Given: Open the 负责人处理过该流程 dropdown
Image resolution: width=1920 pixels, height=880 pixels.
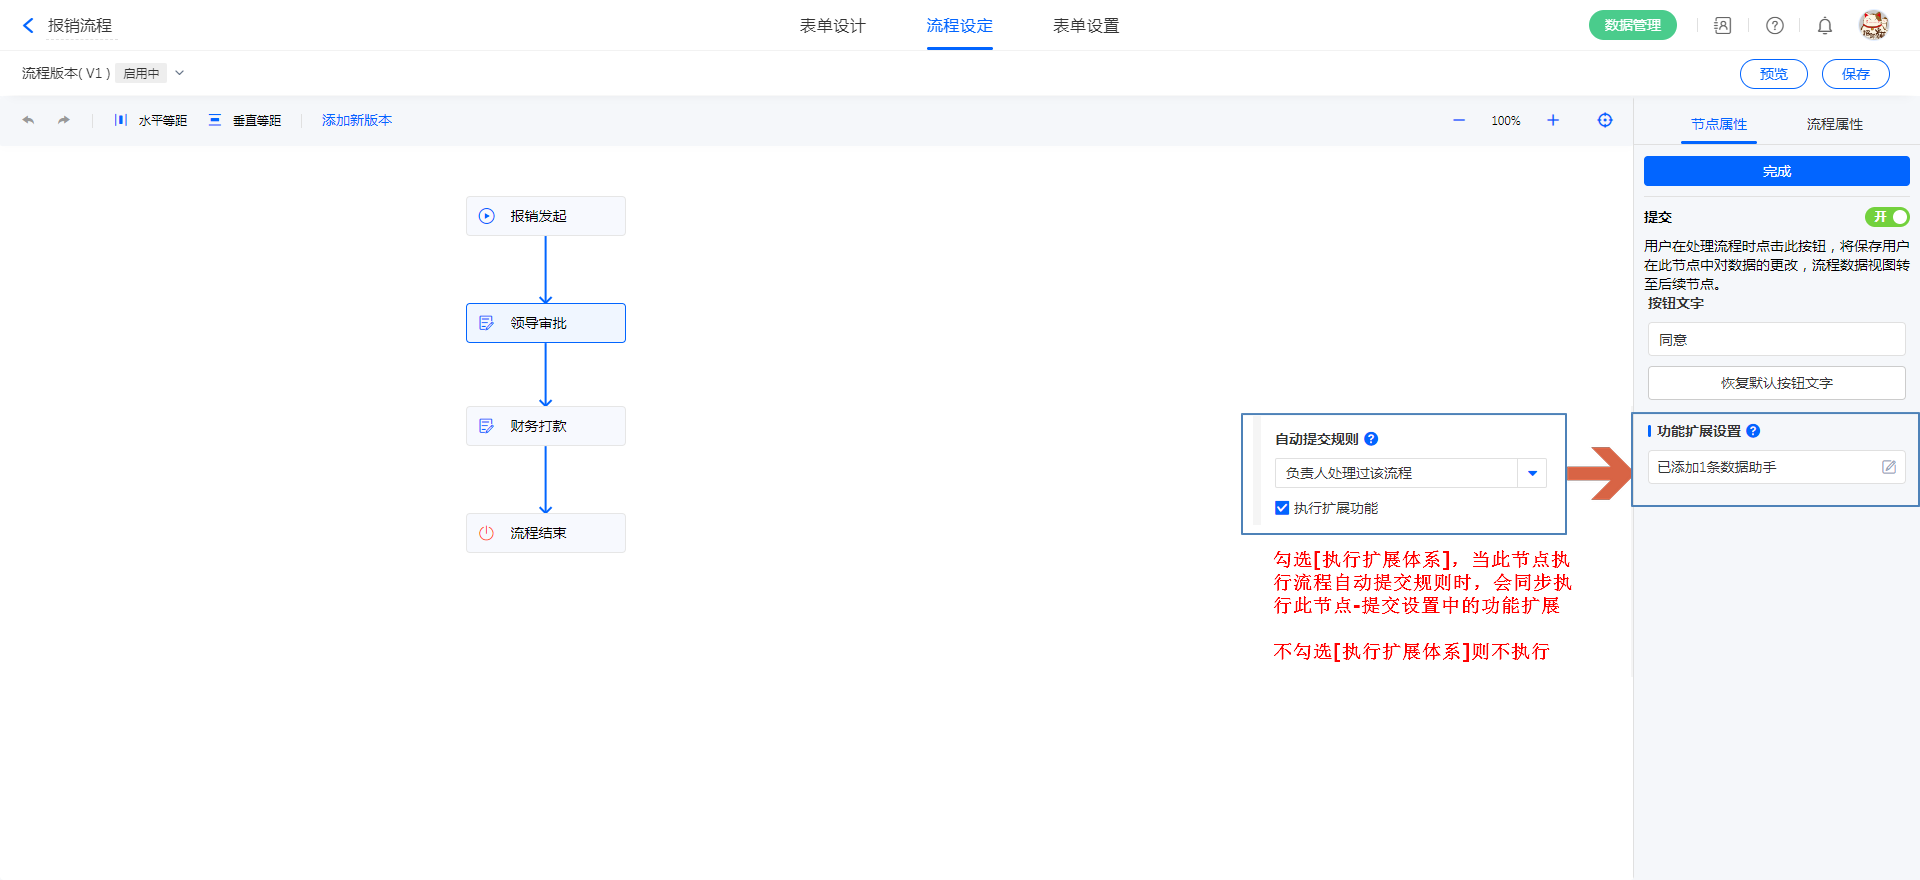Looking at the screenshot, I should (x=1532, y=473).
